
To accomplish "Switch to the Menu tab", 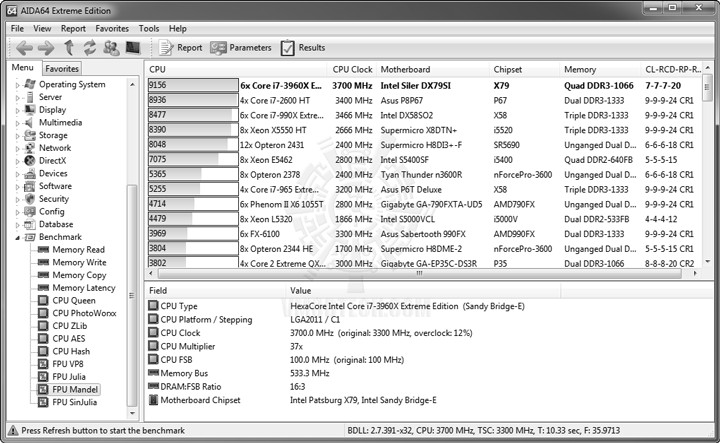I will pyautogui.click(x=22, y=67).
